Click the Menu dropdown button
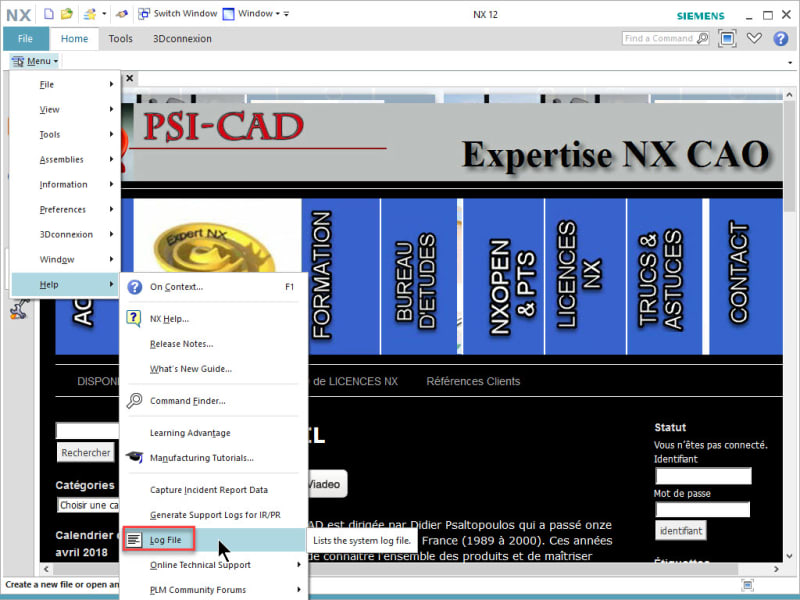This screenshot has width=800, height=600. tap(35, 61)
